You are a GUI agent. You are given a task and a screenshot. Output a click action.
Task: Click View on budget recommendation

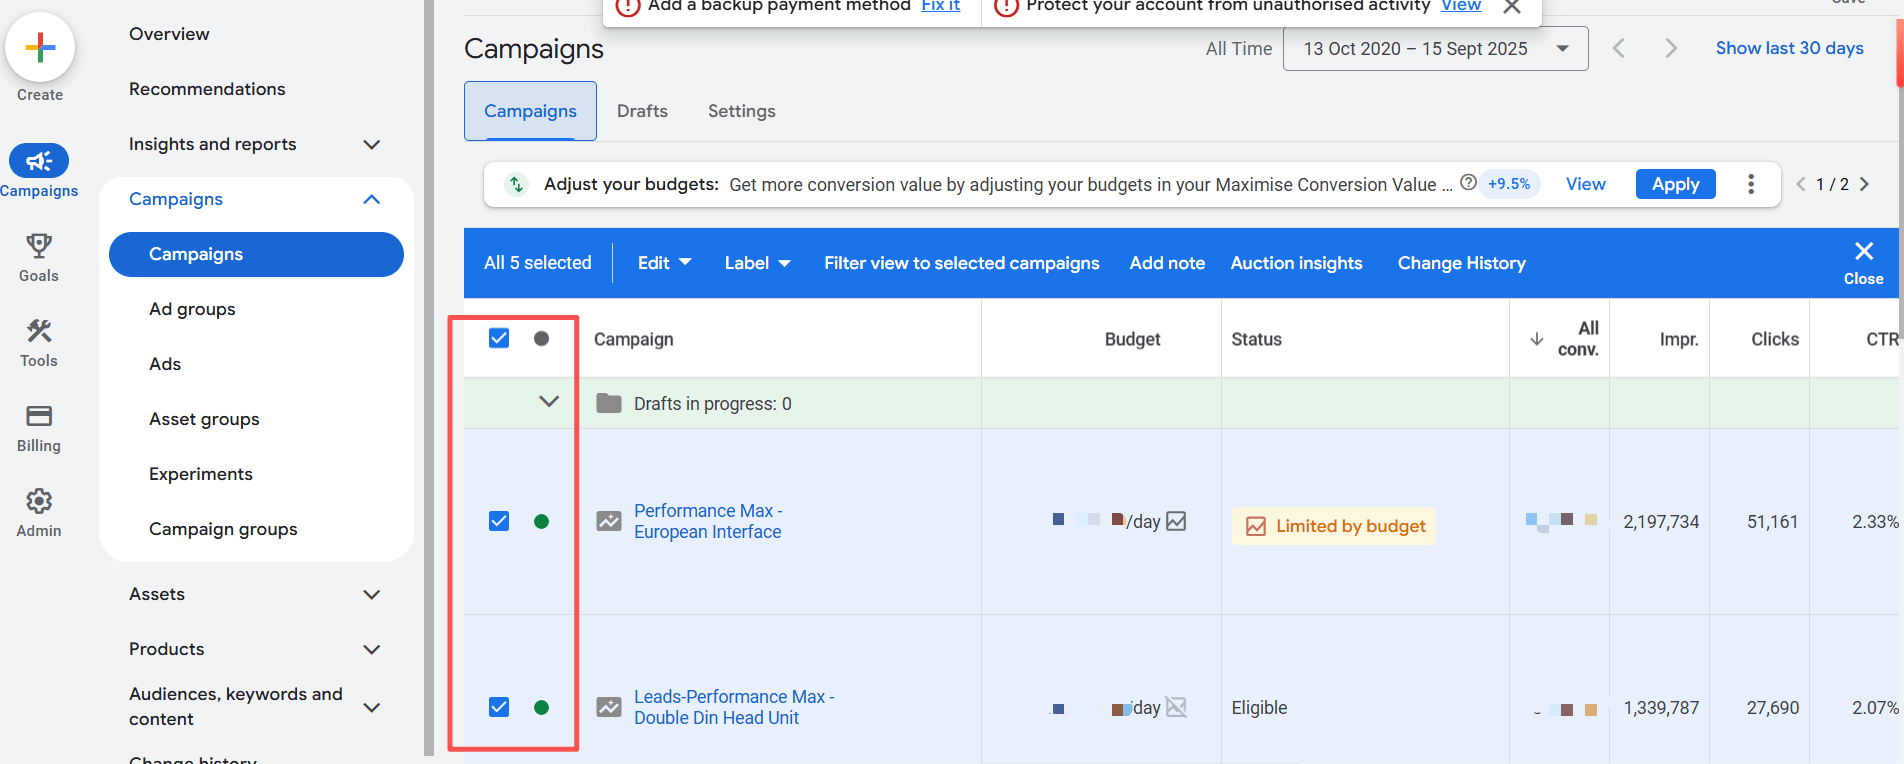[1585, 184]
